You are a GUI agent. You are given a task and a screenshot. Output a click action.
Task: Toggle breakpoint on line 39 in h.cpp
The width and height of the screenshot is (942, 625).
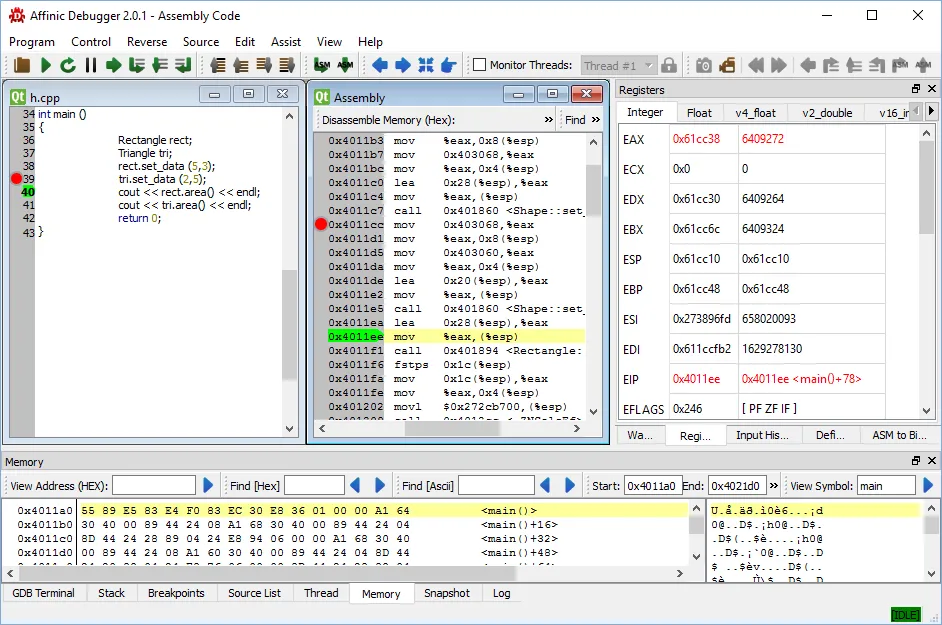pos(16,179)
